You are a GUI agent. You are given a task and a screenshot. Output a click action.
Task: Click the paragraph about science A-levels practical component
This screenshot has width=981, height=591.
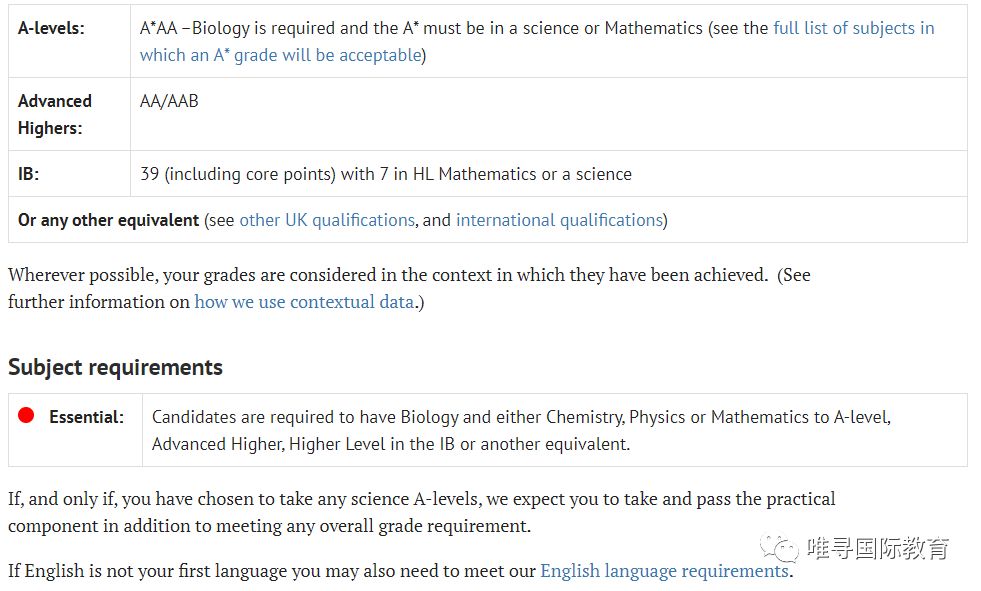tap(422, 512)
